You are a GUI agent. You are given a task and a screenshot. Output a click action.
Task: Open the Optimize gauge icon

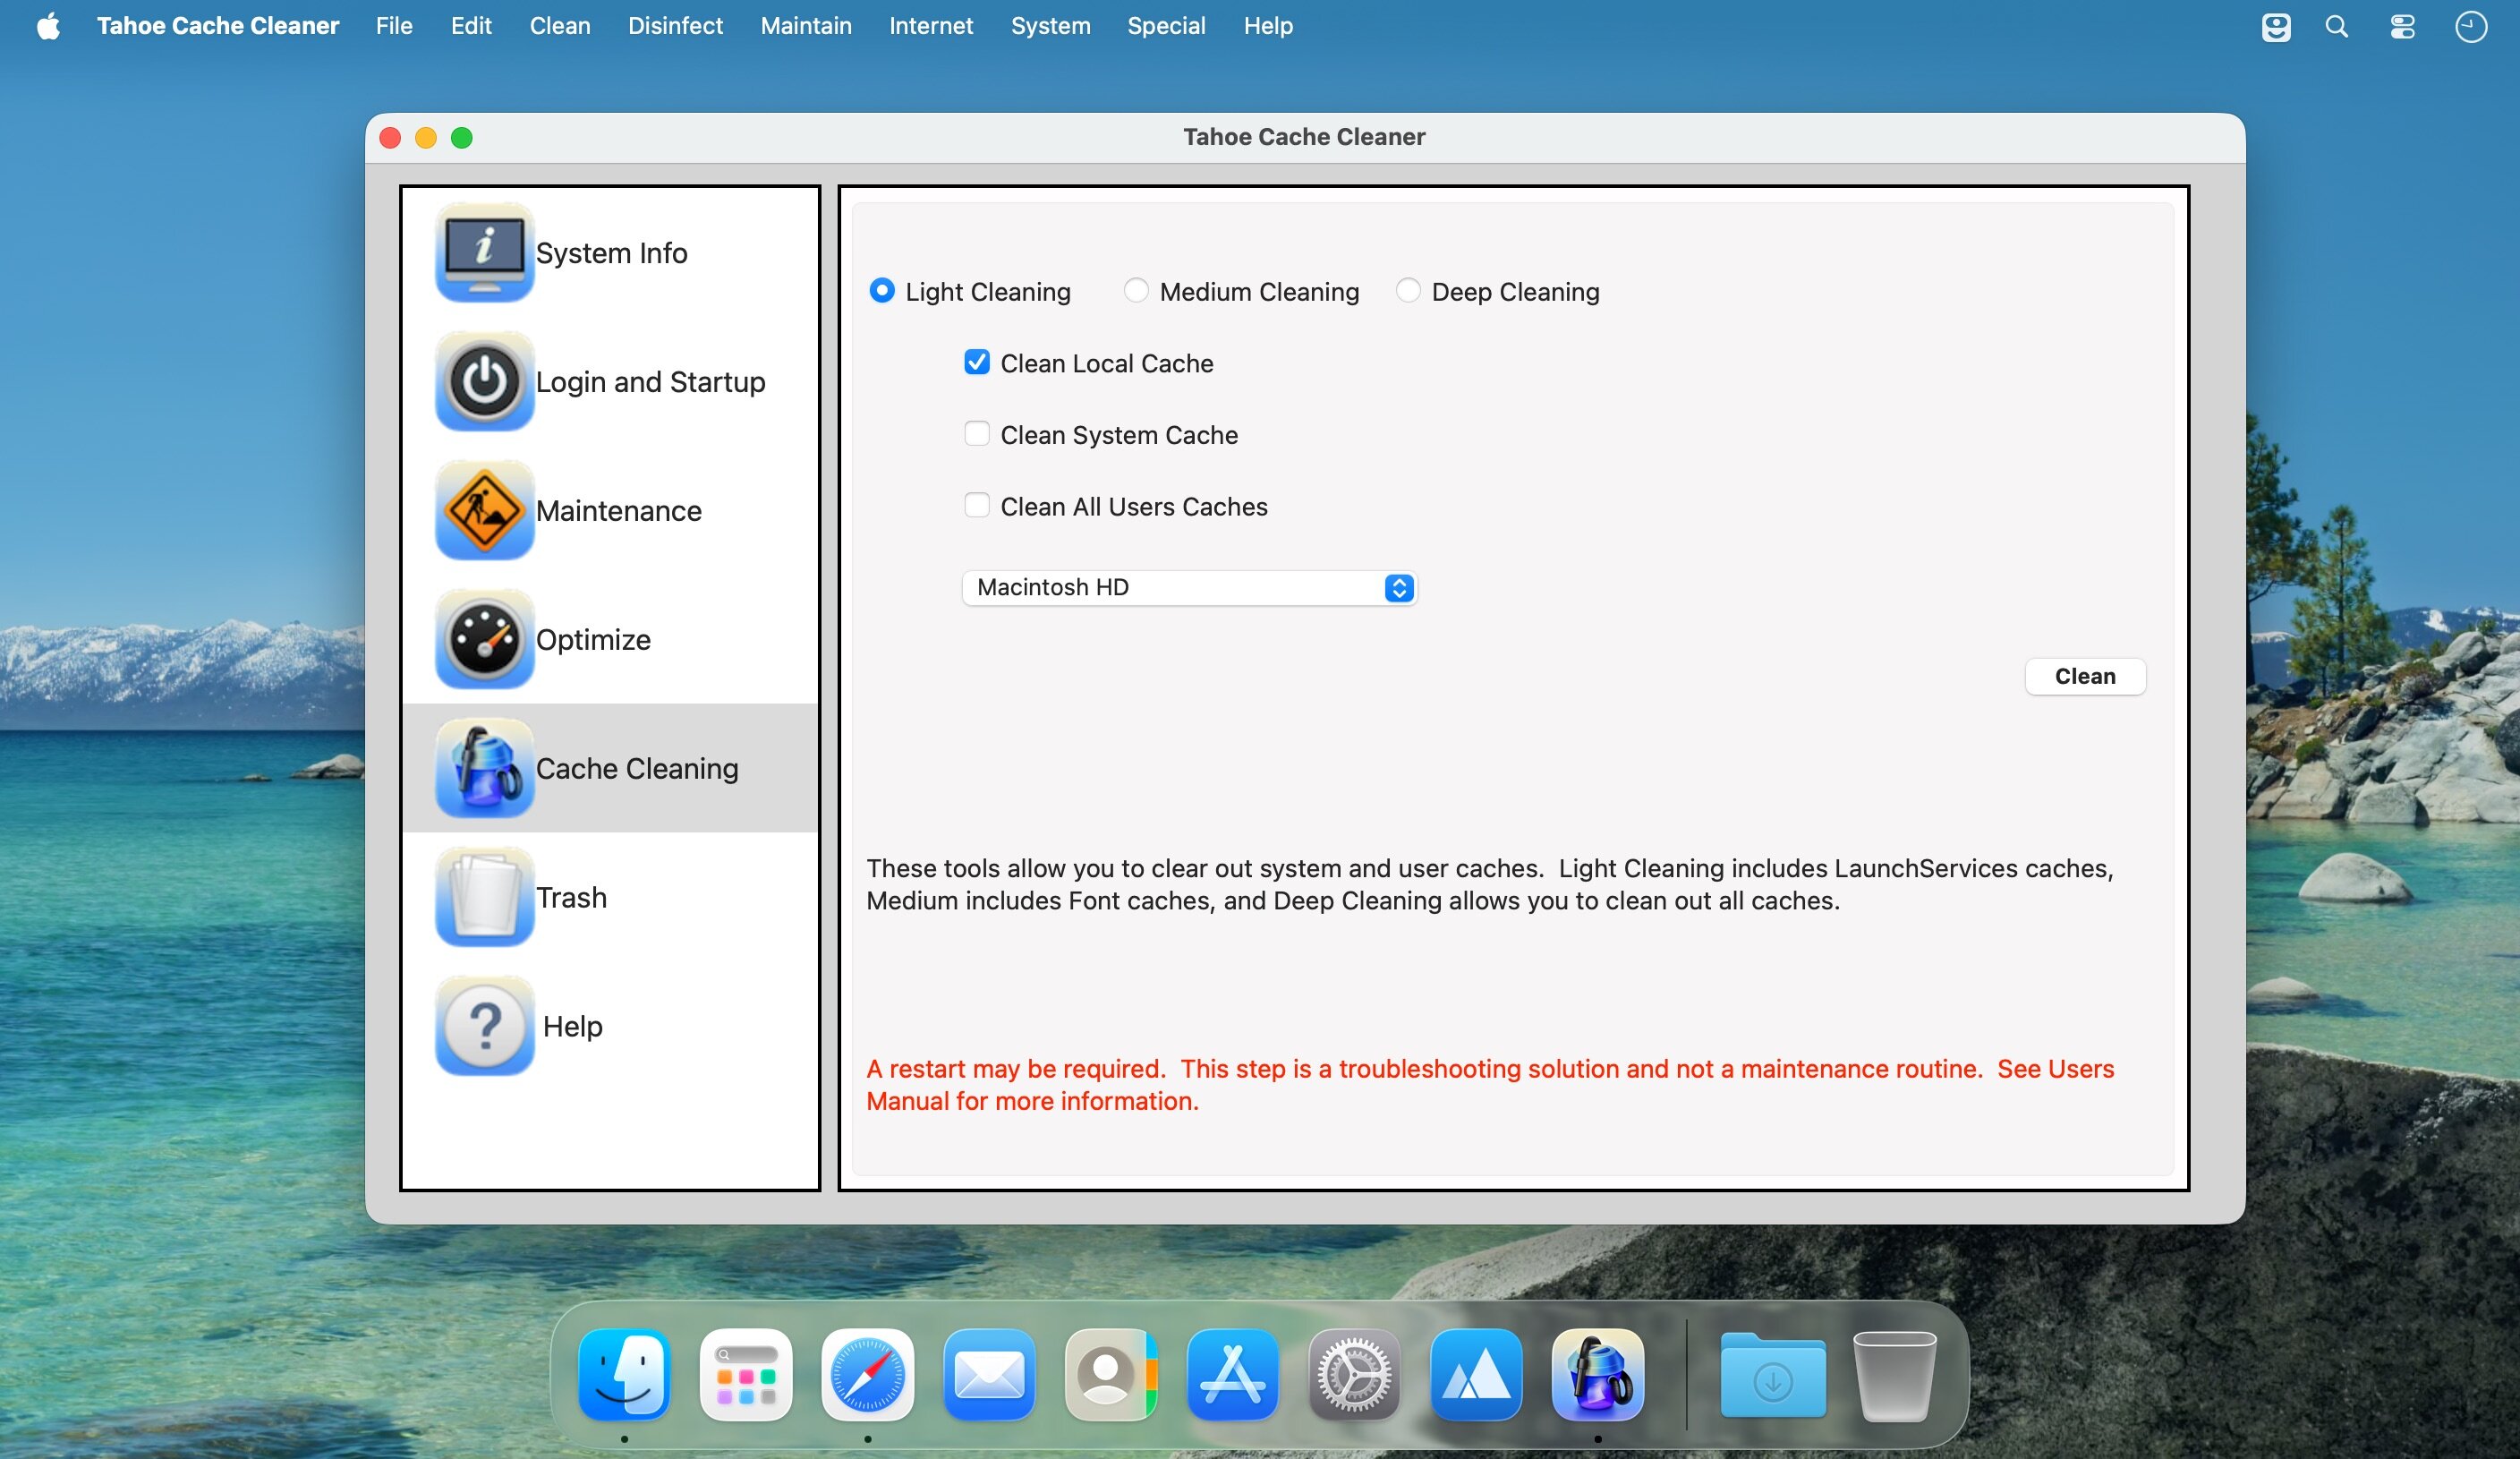point(484,639)
